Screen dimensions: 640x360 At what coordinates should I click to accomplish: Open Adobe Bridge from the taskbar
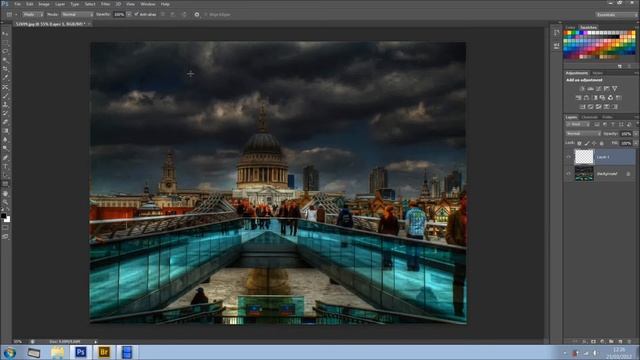point(104,352)
